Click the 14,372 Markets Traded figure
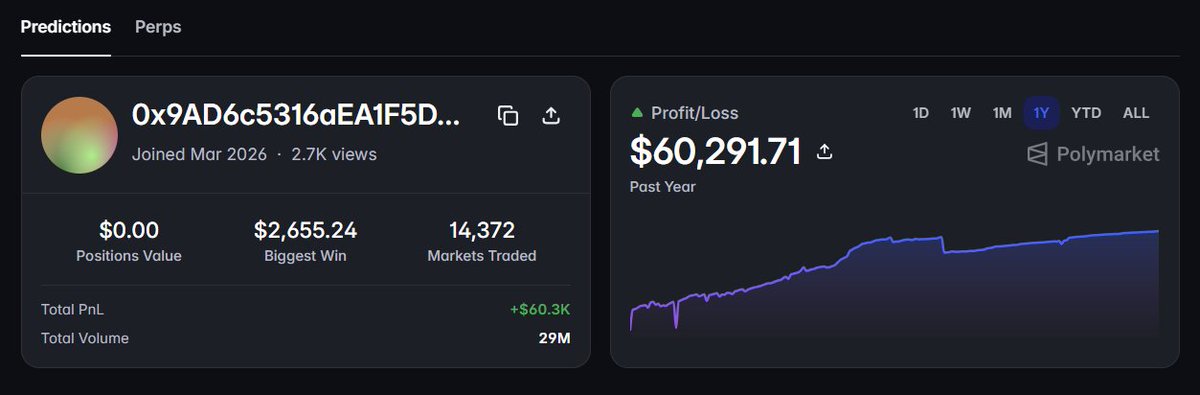The width and height of the screenshot is (1200, 395). coord(482,231)
